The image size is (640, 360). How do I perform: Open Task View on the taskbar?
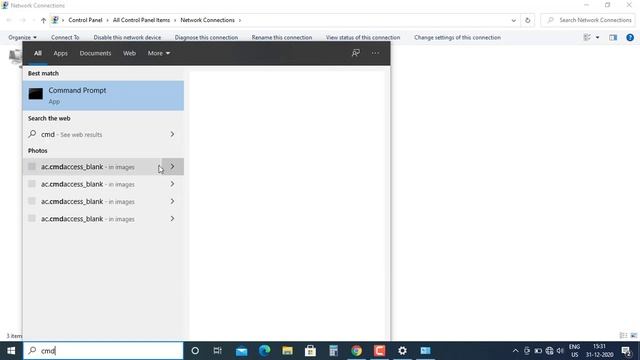[x=218, y=351]
